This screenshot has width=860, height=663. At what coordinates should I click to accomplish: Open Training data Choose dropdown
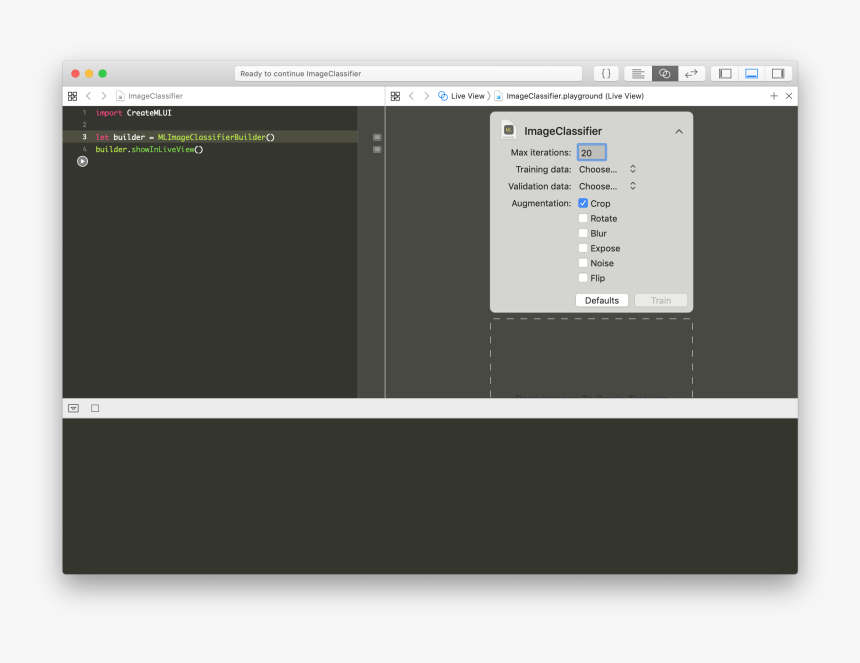click(x=607, y=169)
